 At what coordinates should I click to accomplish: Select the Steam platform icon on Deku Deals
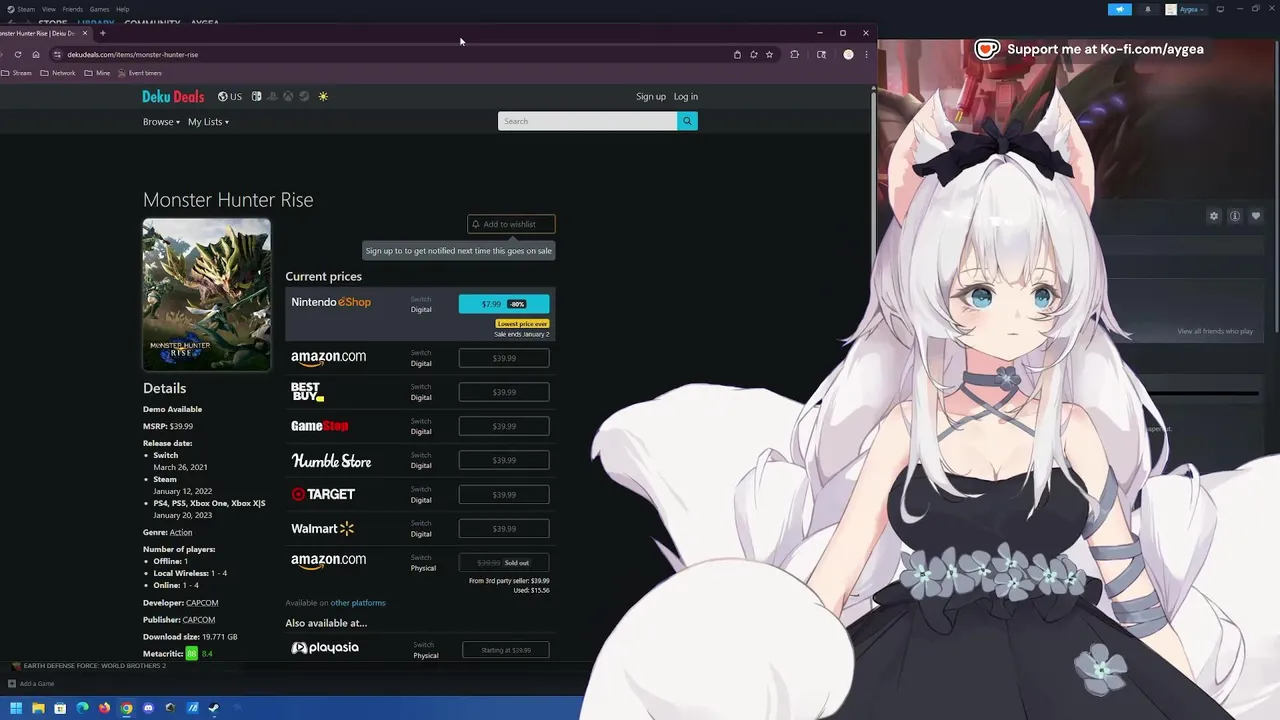tap(304, 97)
